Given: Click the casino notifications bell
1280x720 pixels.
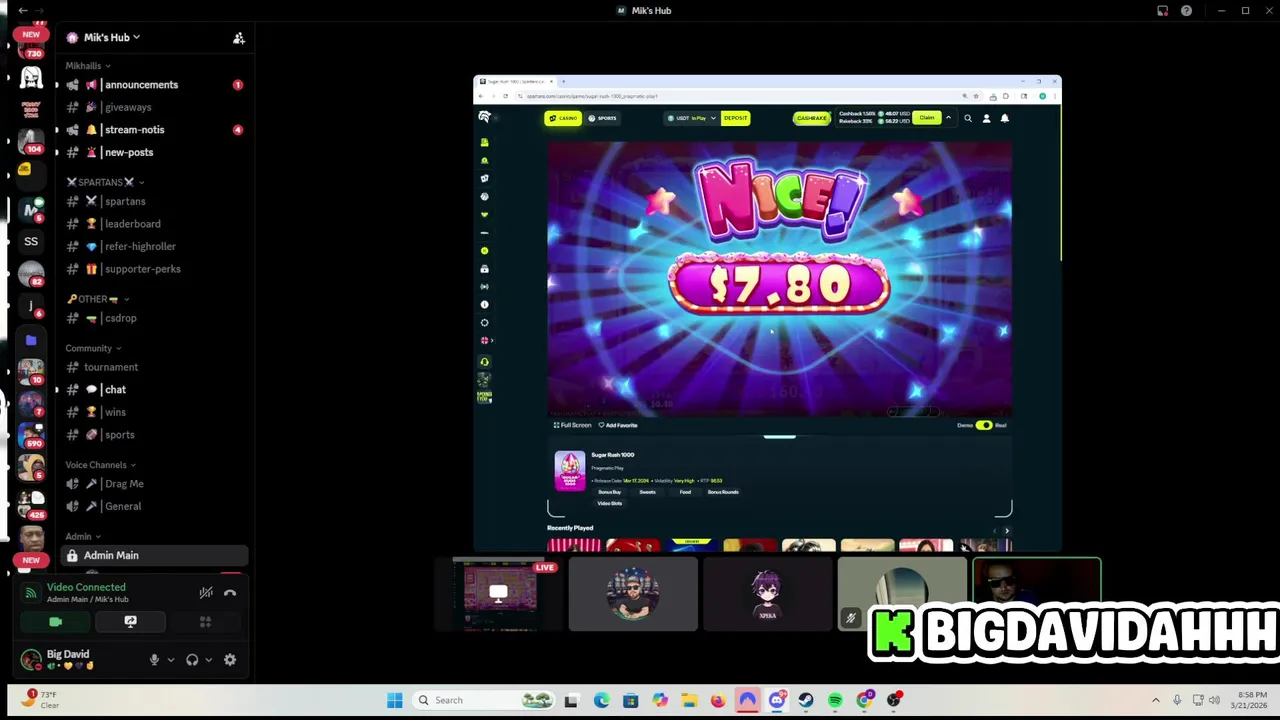Looking at the screenshot, I should pos(1005,118).
